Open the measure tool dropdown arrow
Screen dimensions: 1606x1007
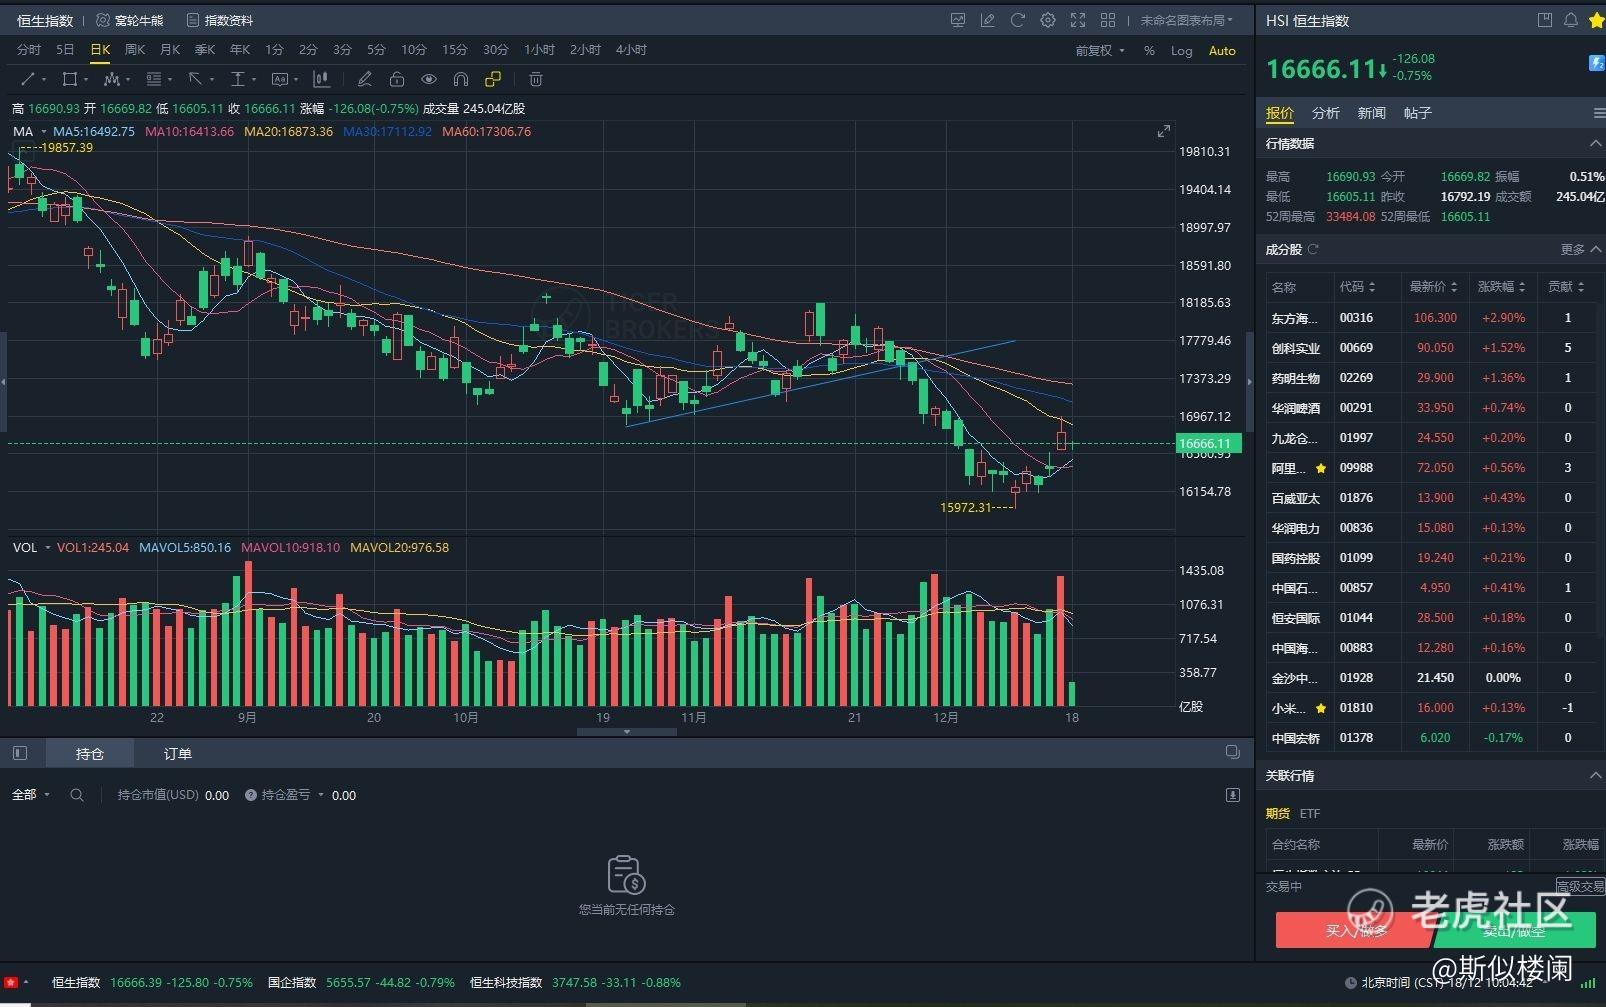(254, 79)
